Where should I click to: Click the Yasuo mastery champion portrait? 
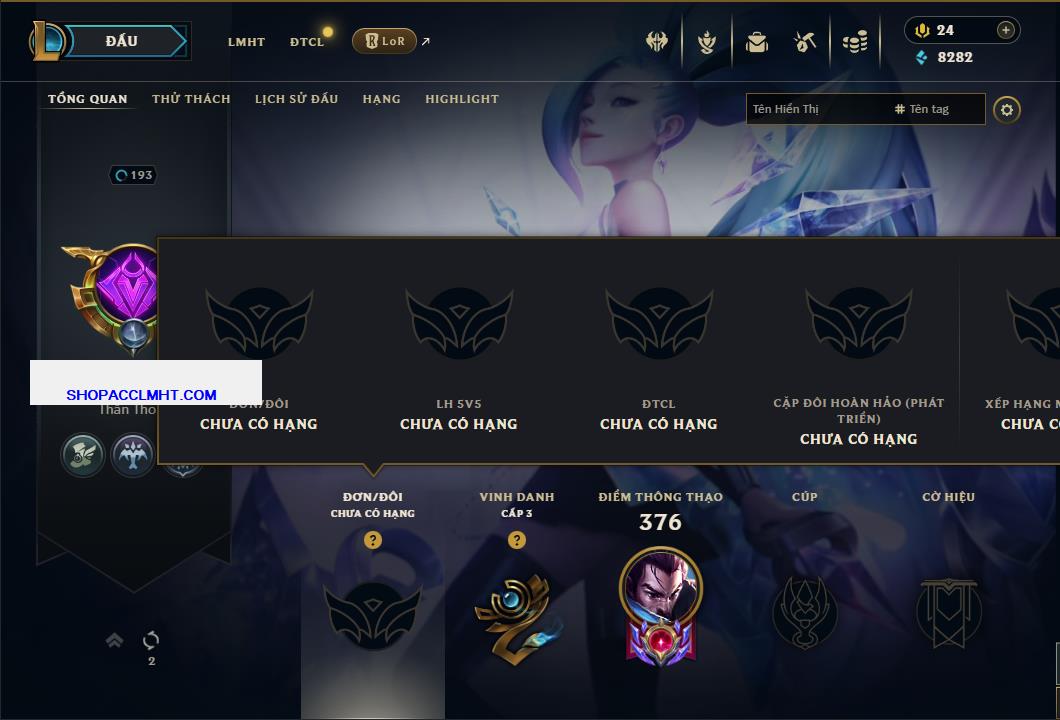coord(660,585)
